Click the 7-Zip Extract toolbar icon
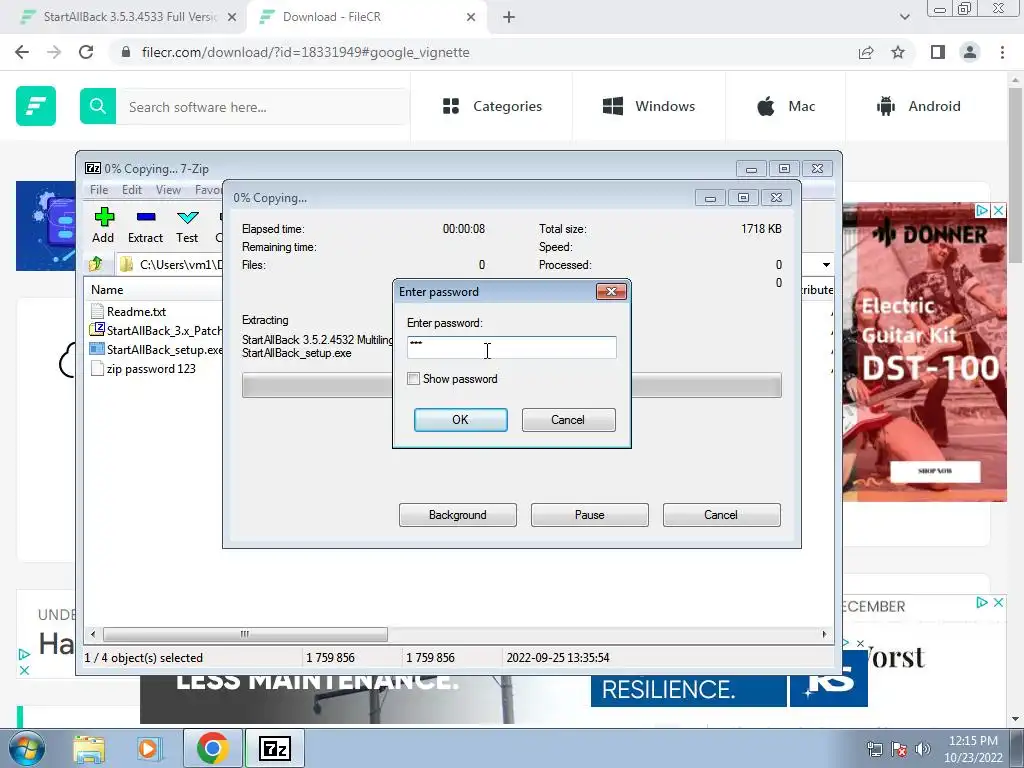This screenshot has width=1024, height=768. [145, 225]
